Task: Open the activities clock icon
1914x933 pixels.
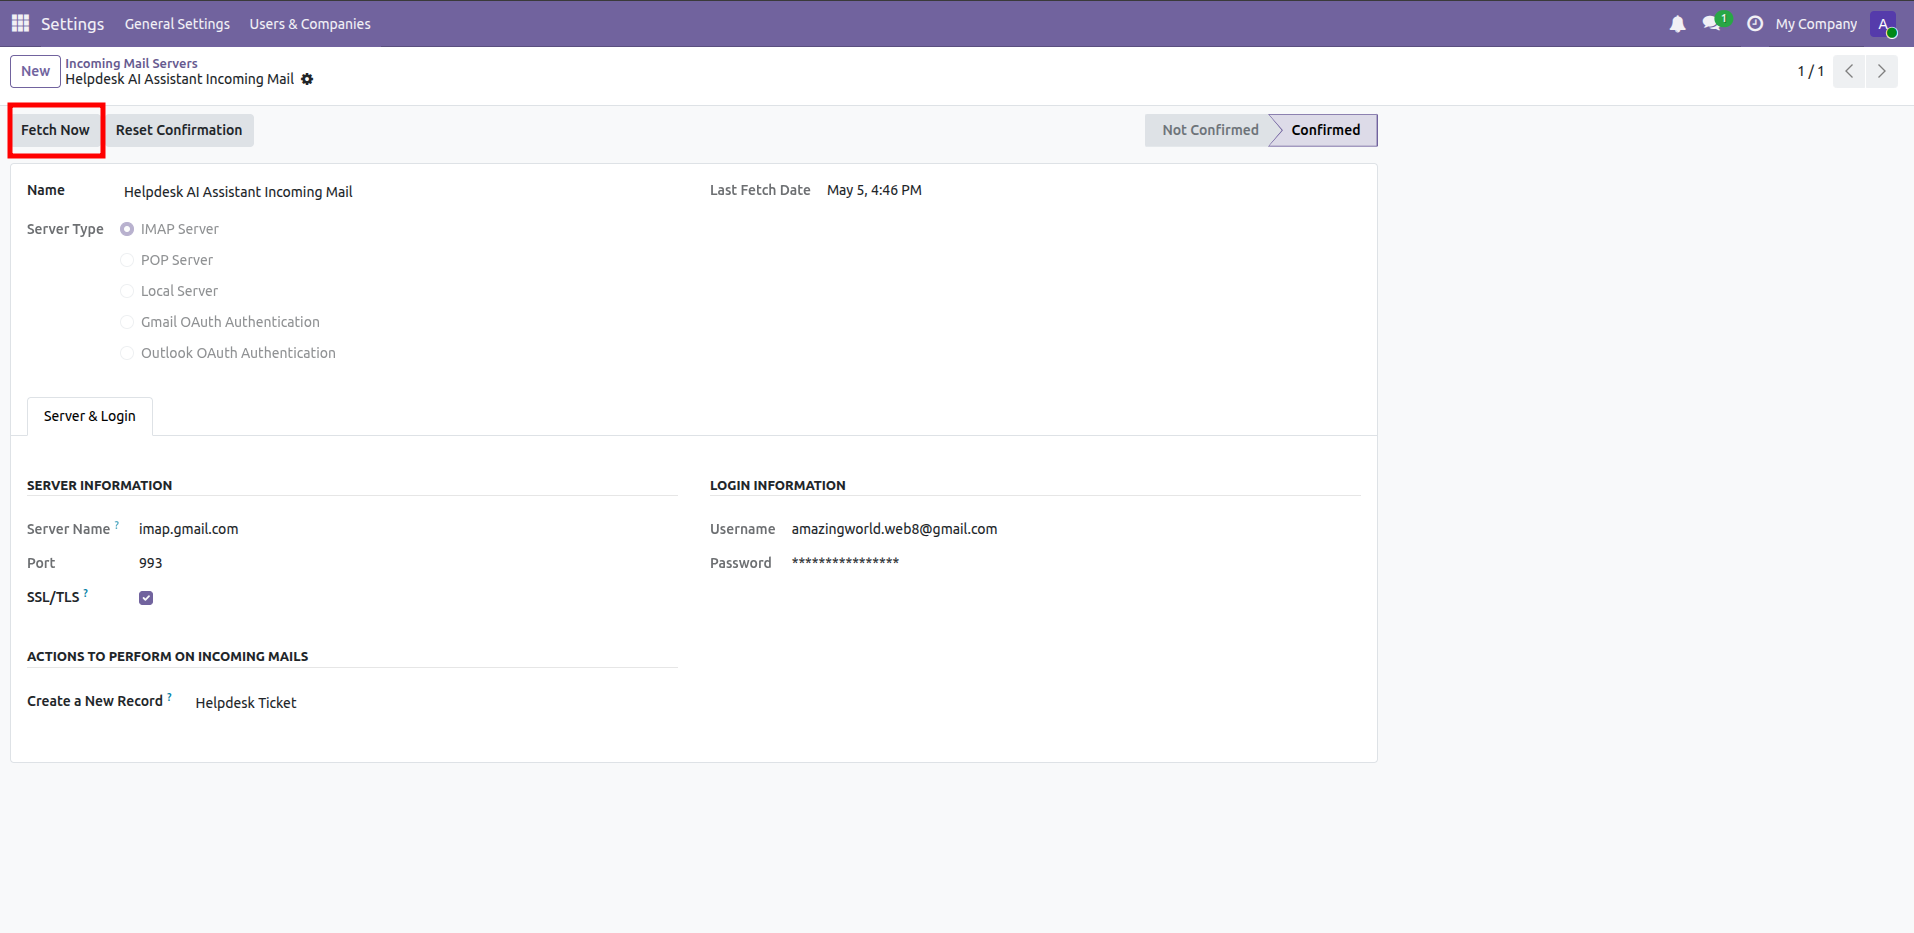Action: point(1755,24)
